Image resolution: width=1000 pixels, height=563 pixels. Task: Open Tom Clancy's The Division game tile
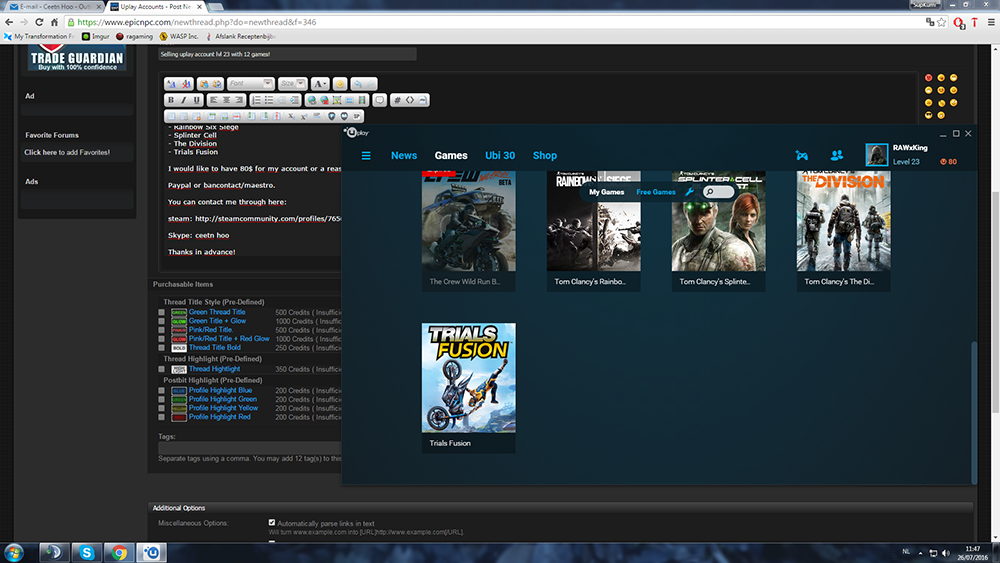(x=843, y=231)
